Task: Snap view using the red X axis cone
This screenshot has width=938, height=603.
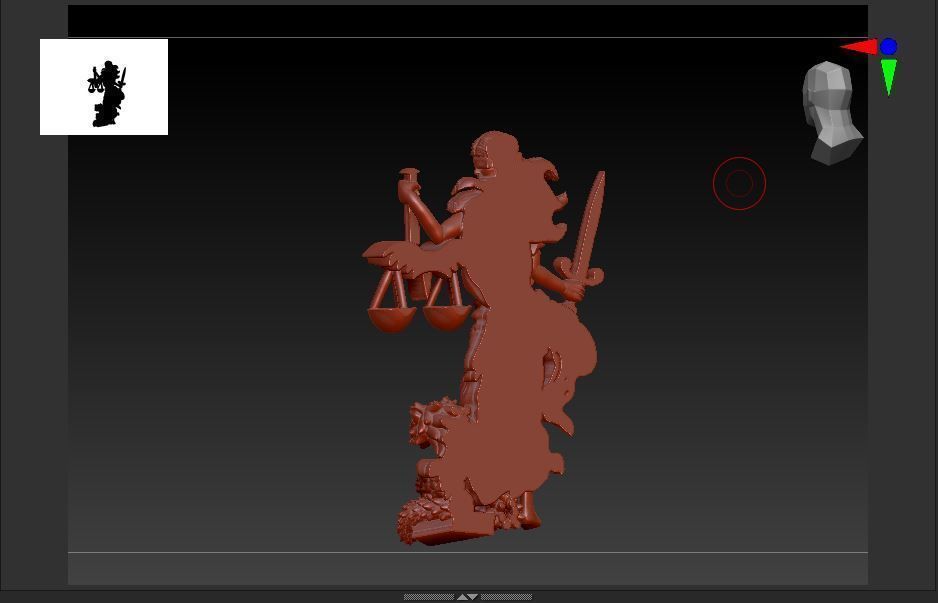Action: 859,47
